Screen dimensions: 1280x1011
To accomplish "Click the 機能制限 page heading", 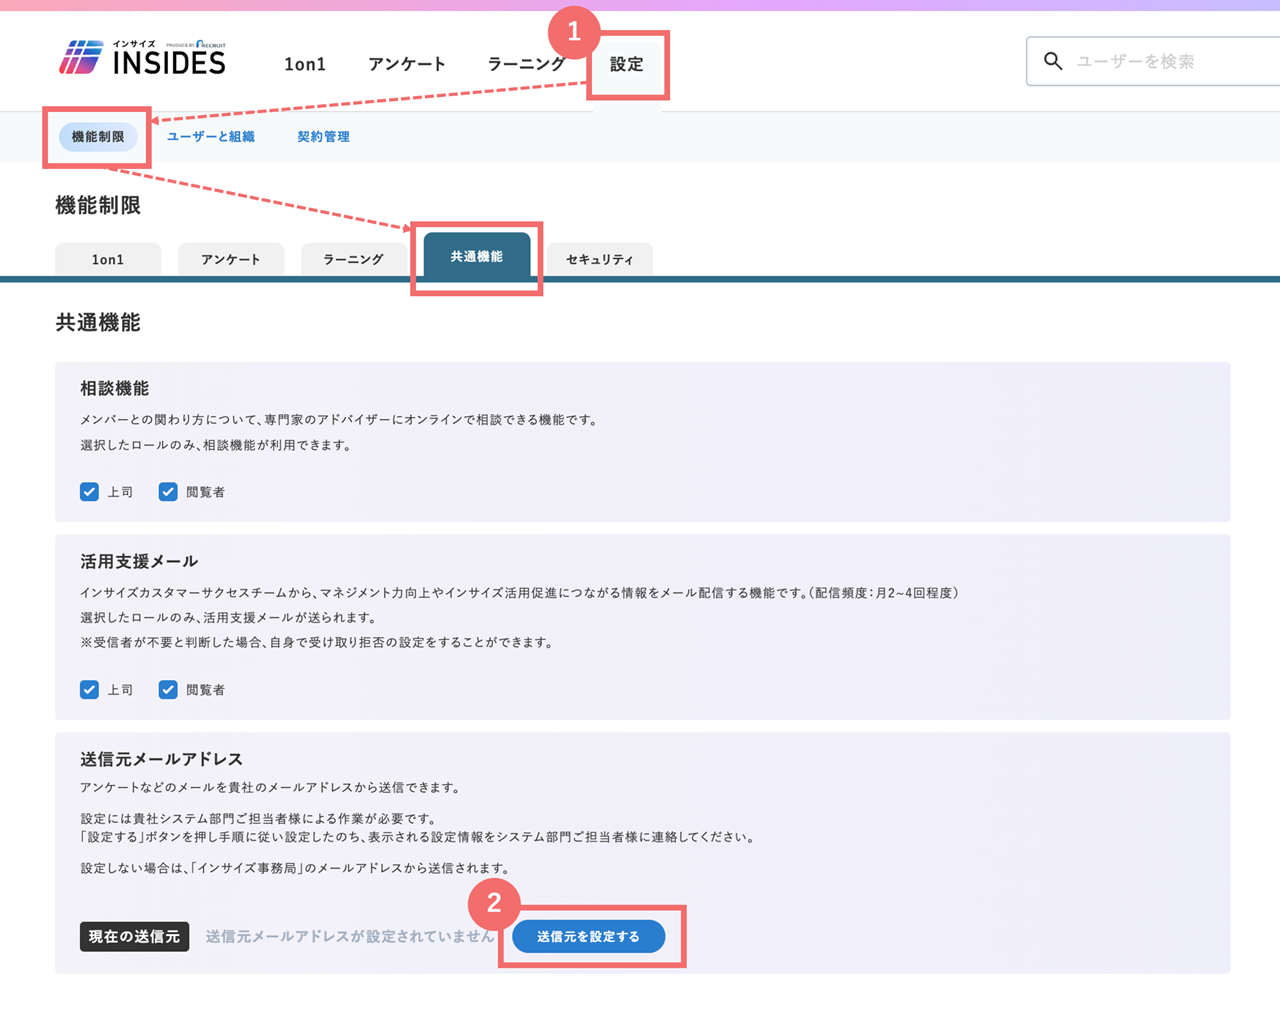I will click(98, 205).
